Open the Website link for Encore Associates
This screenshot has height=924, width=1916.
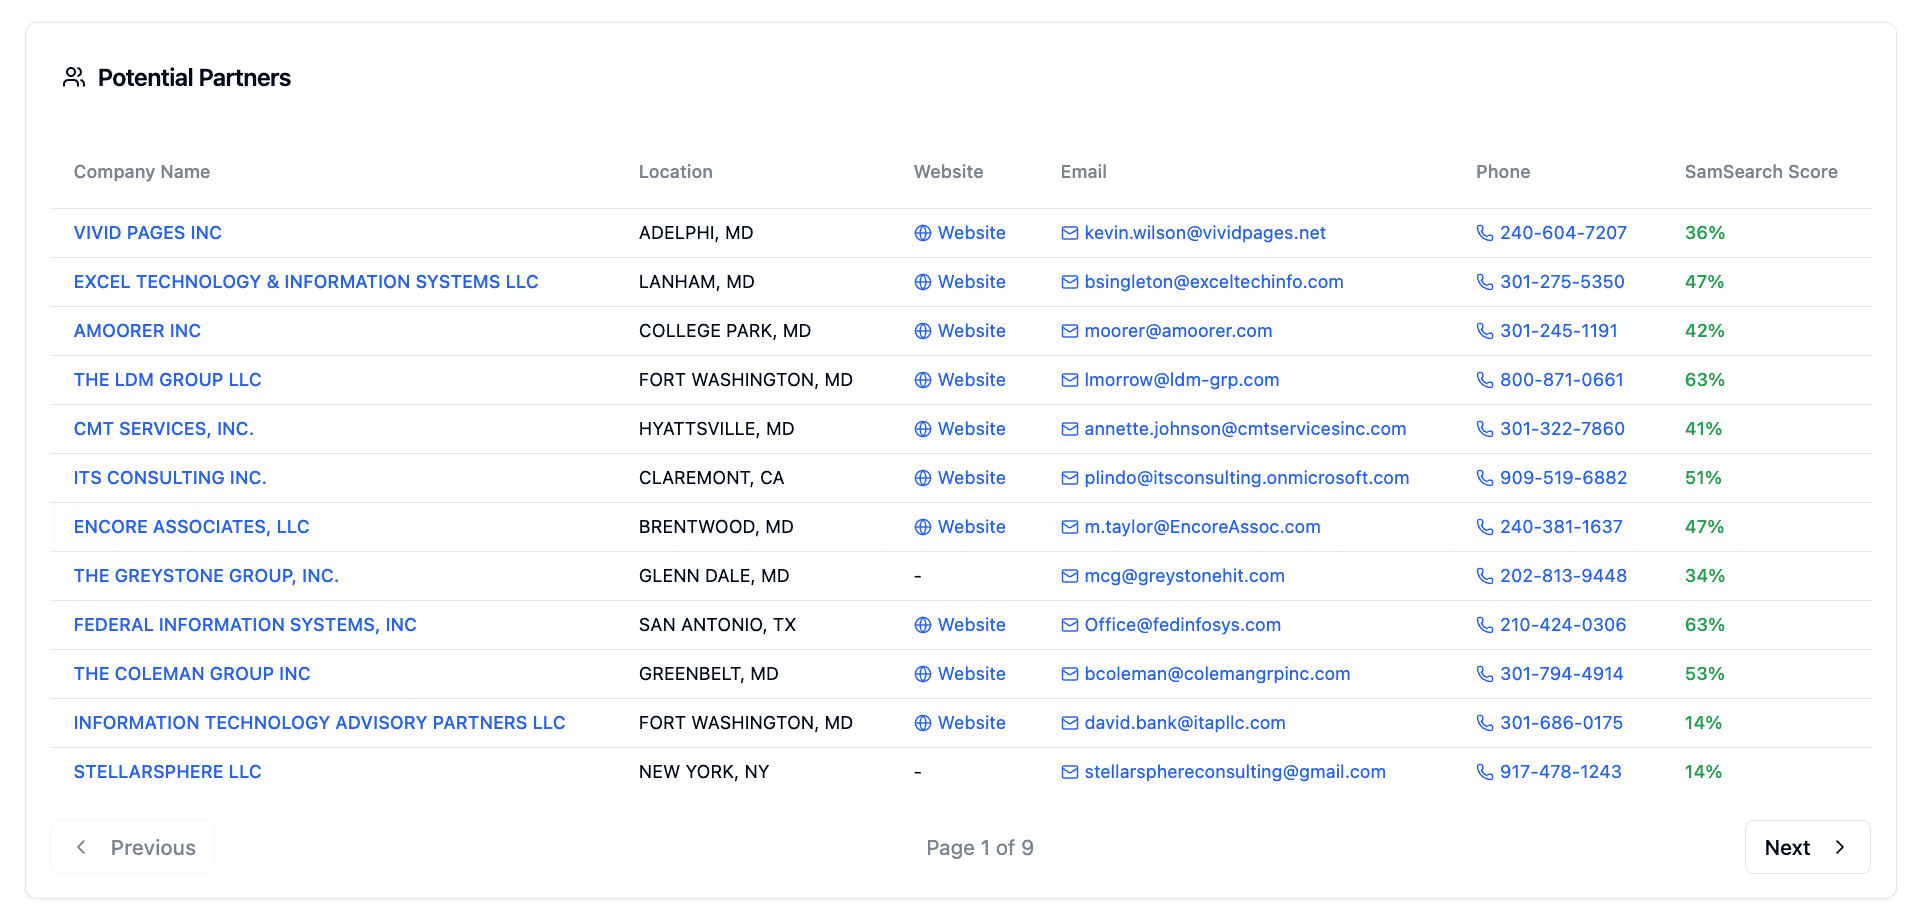point(970,527)
